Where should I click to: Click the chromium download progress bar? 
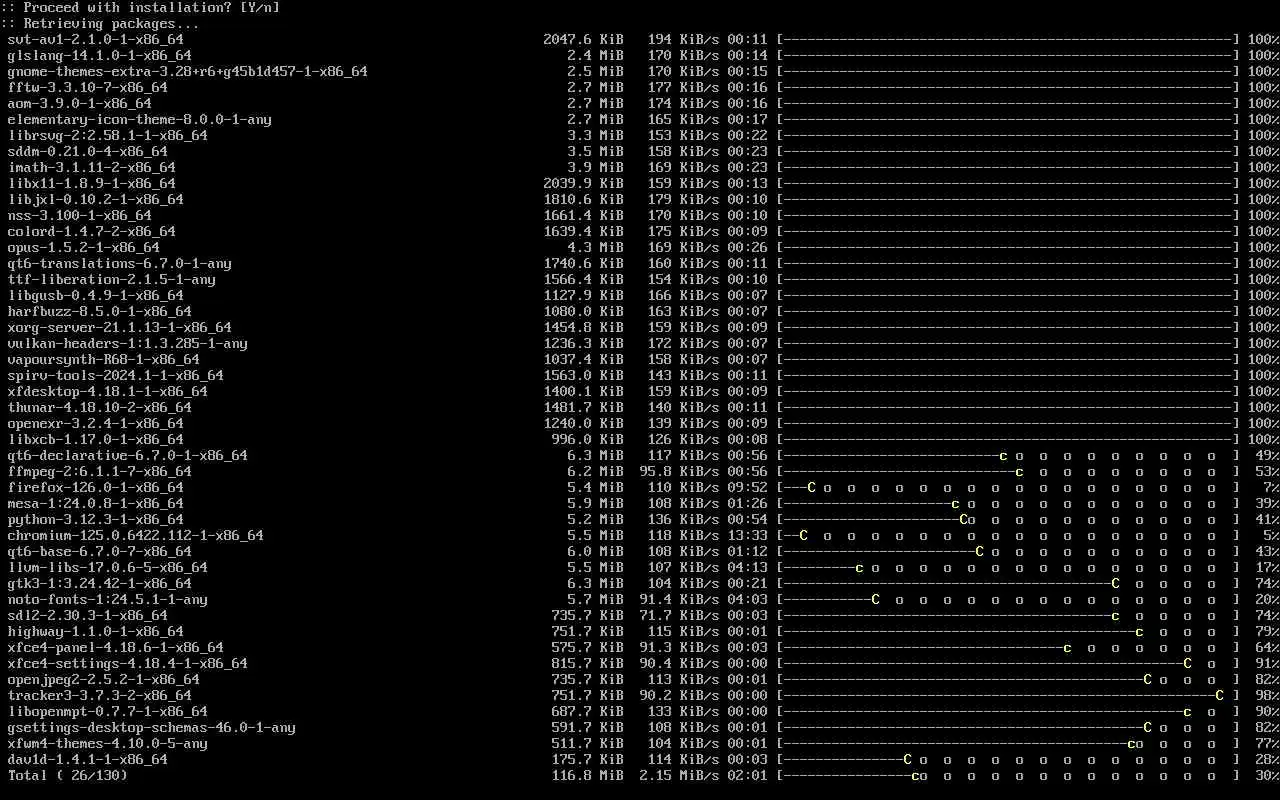(x=1008, y=536)
